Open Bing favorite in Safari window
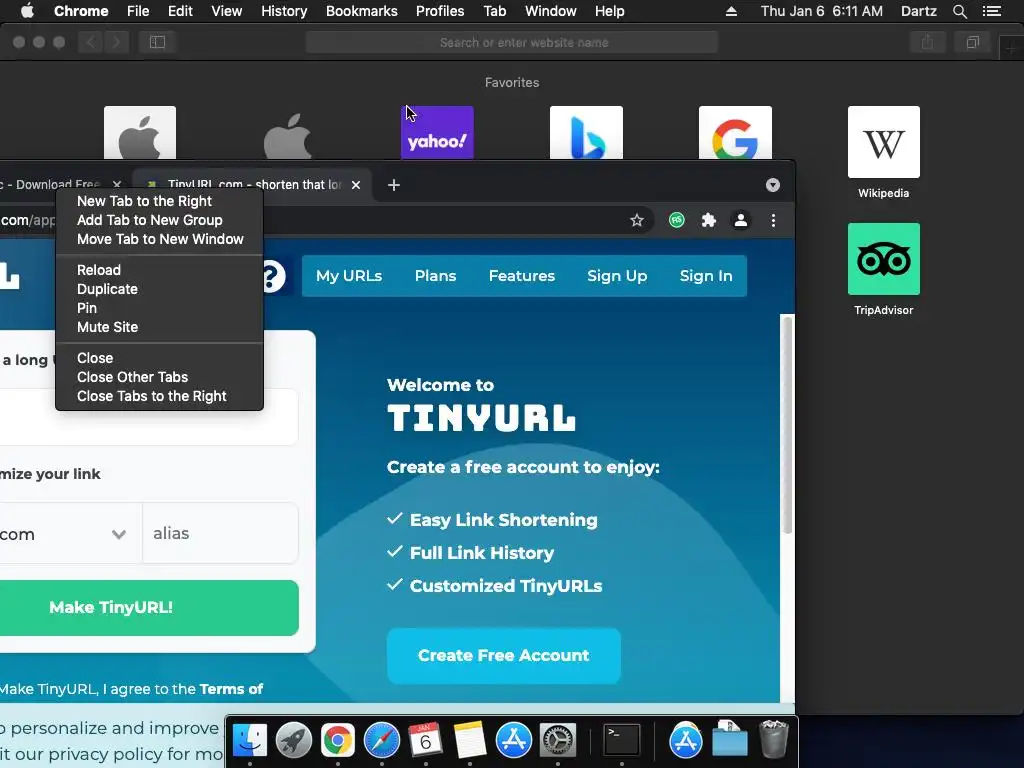The image size is (1024, 768). point(586,133)
